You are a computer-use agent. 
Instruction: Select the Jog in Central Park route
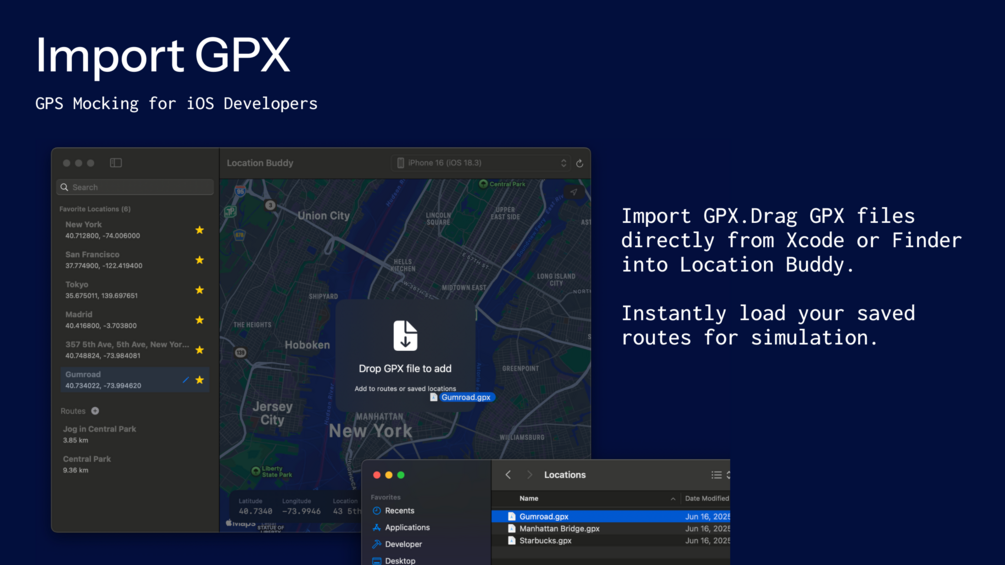135,434
